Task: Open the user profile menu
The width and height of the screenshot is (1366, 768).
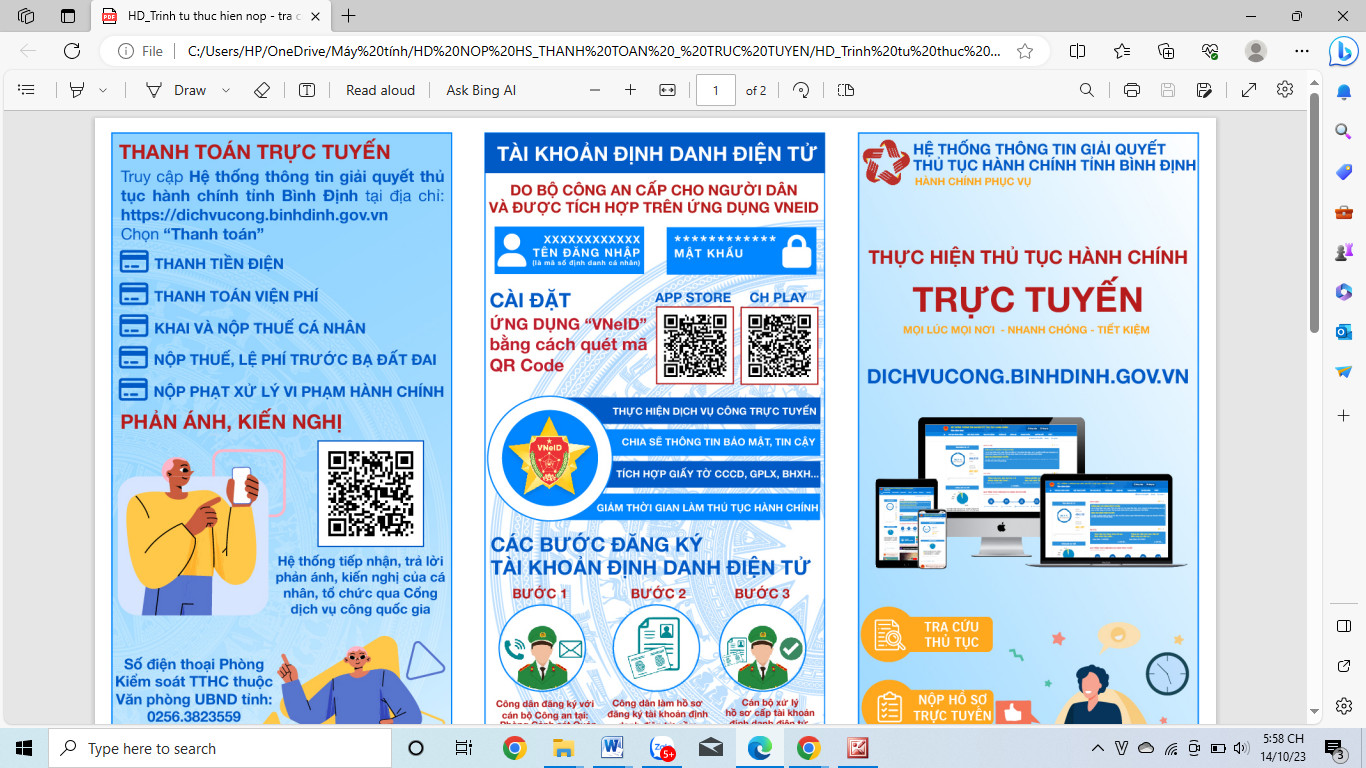Action: click(1256, 51)
